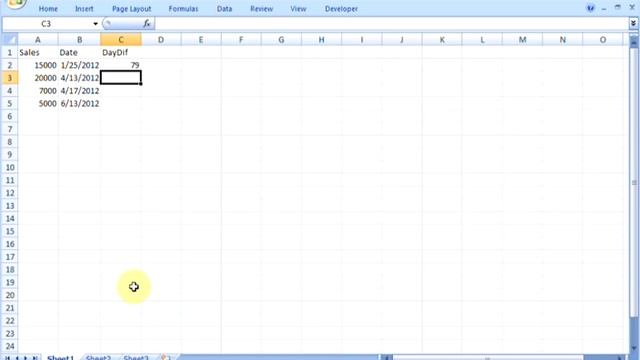
Task: Select the DayDif cell showing 79
Action: click(x=121, y=65)
